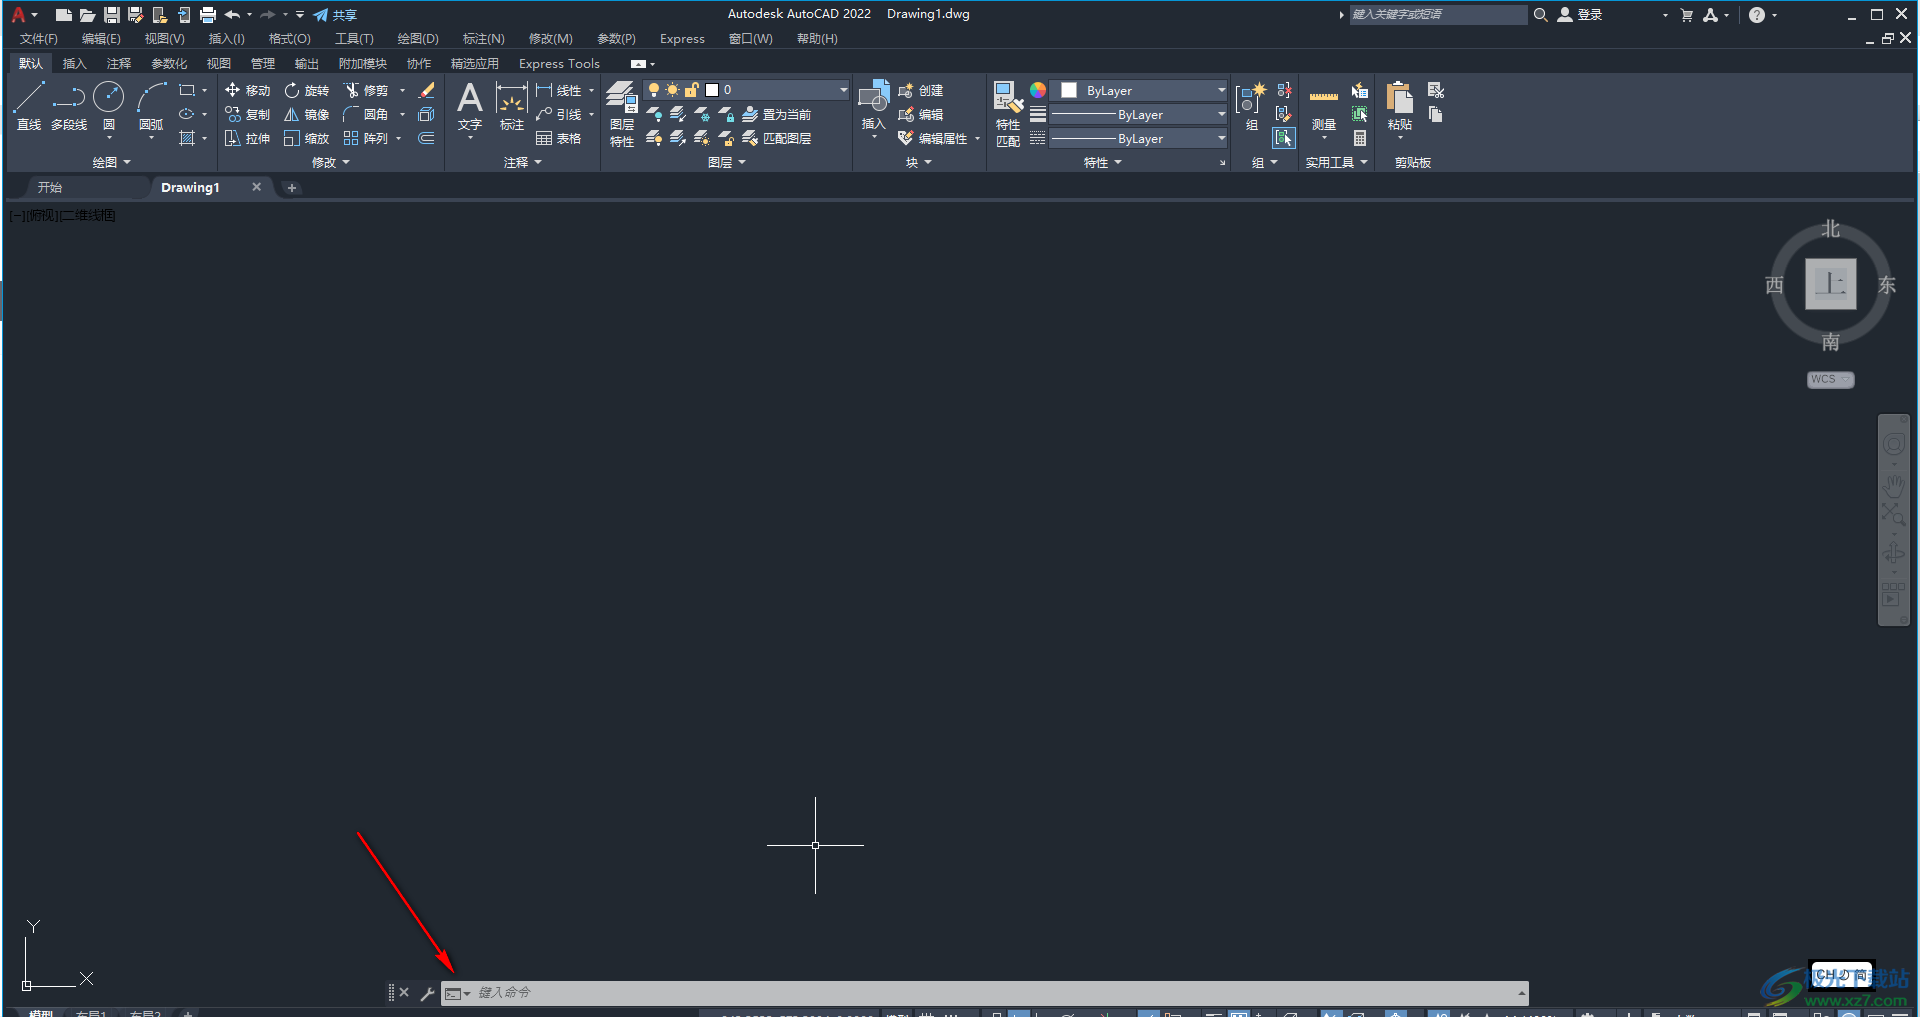Viewport: 1920px width, 1017px height.
Task: Expand the 图层 (Layers) panel
Action: [726, 162]
